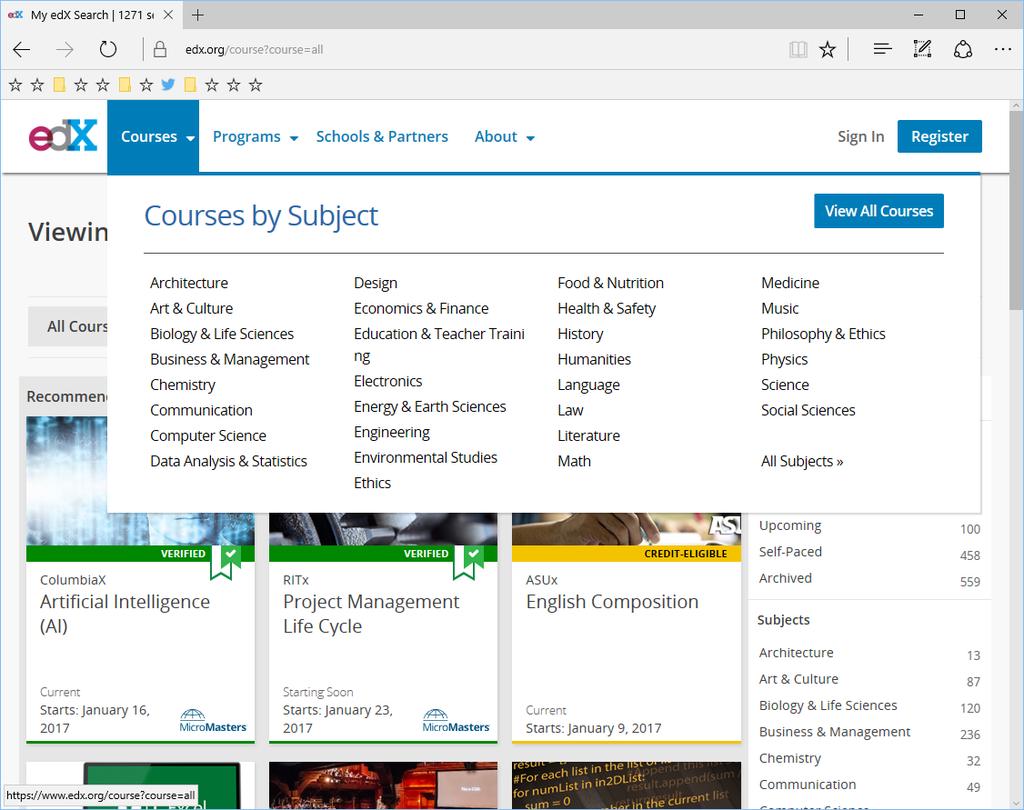Filter by Self-Paced courses
Image resolution: width=1024 pixels, height=810 pixels.
coord(790,551)
